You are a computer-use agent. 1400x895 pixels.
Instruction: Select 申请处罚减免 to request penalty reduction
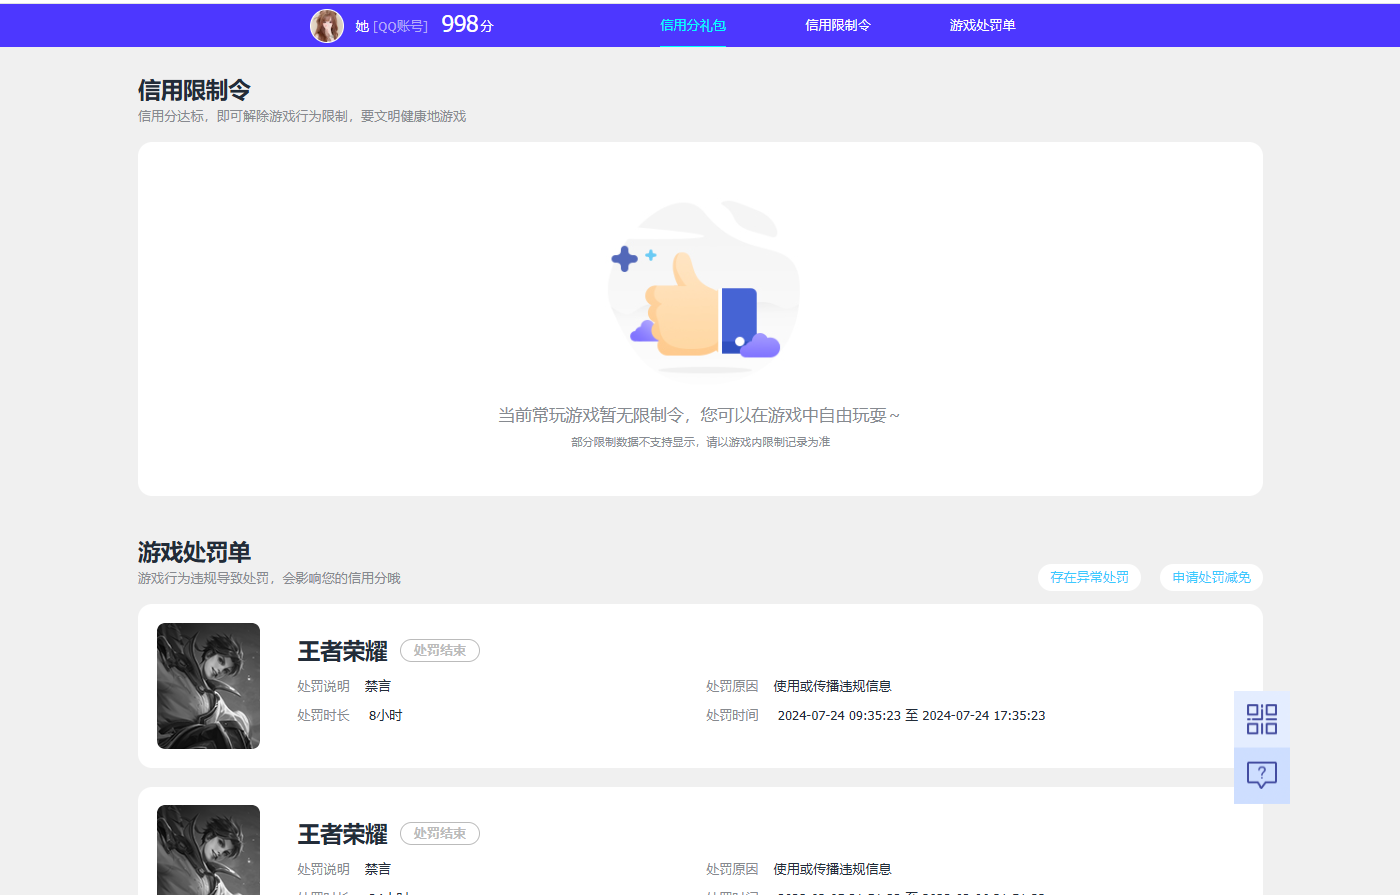[1210, 577]
